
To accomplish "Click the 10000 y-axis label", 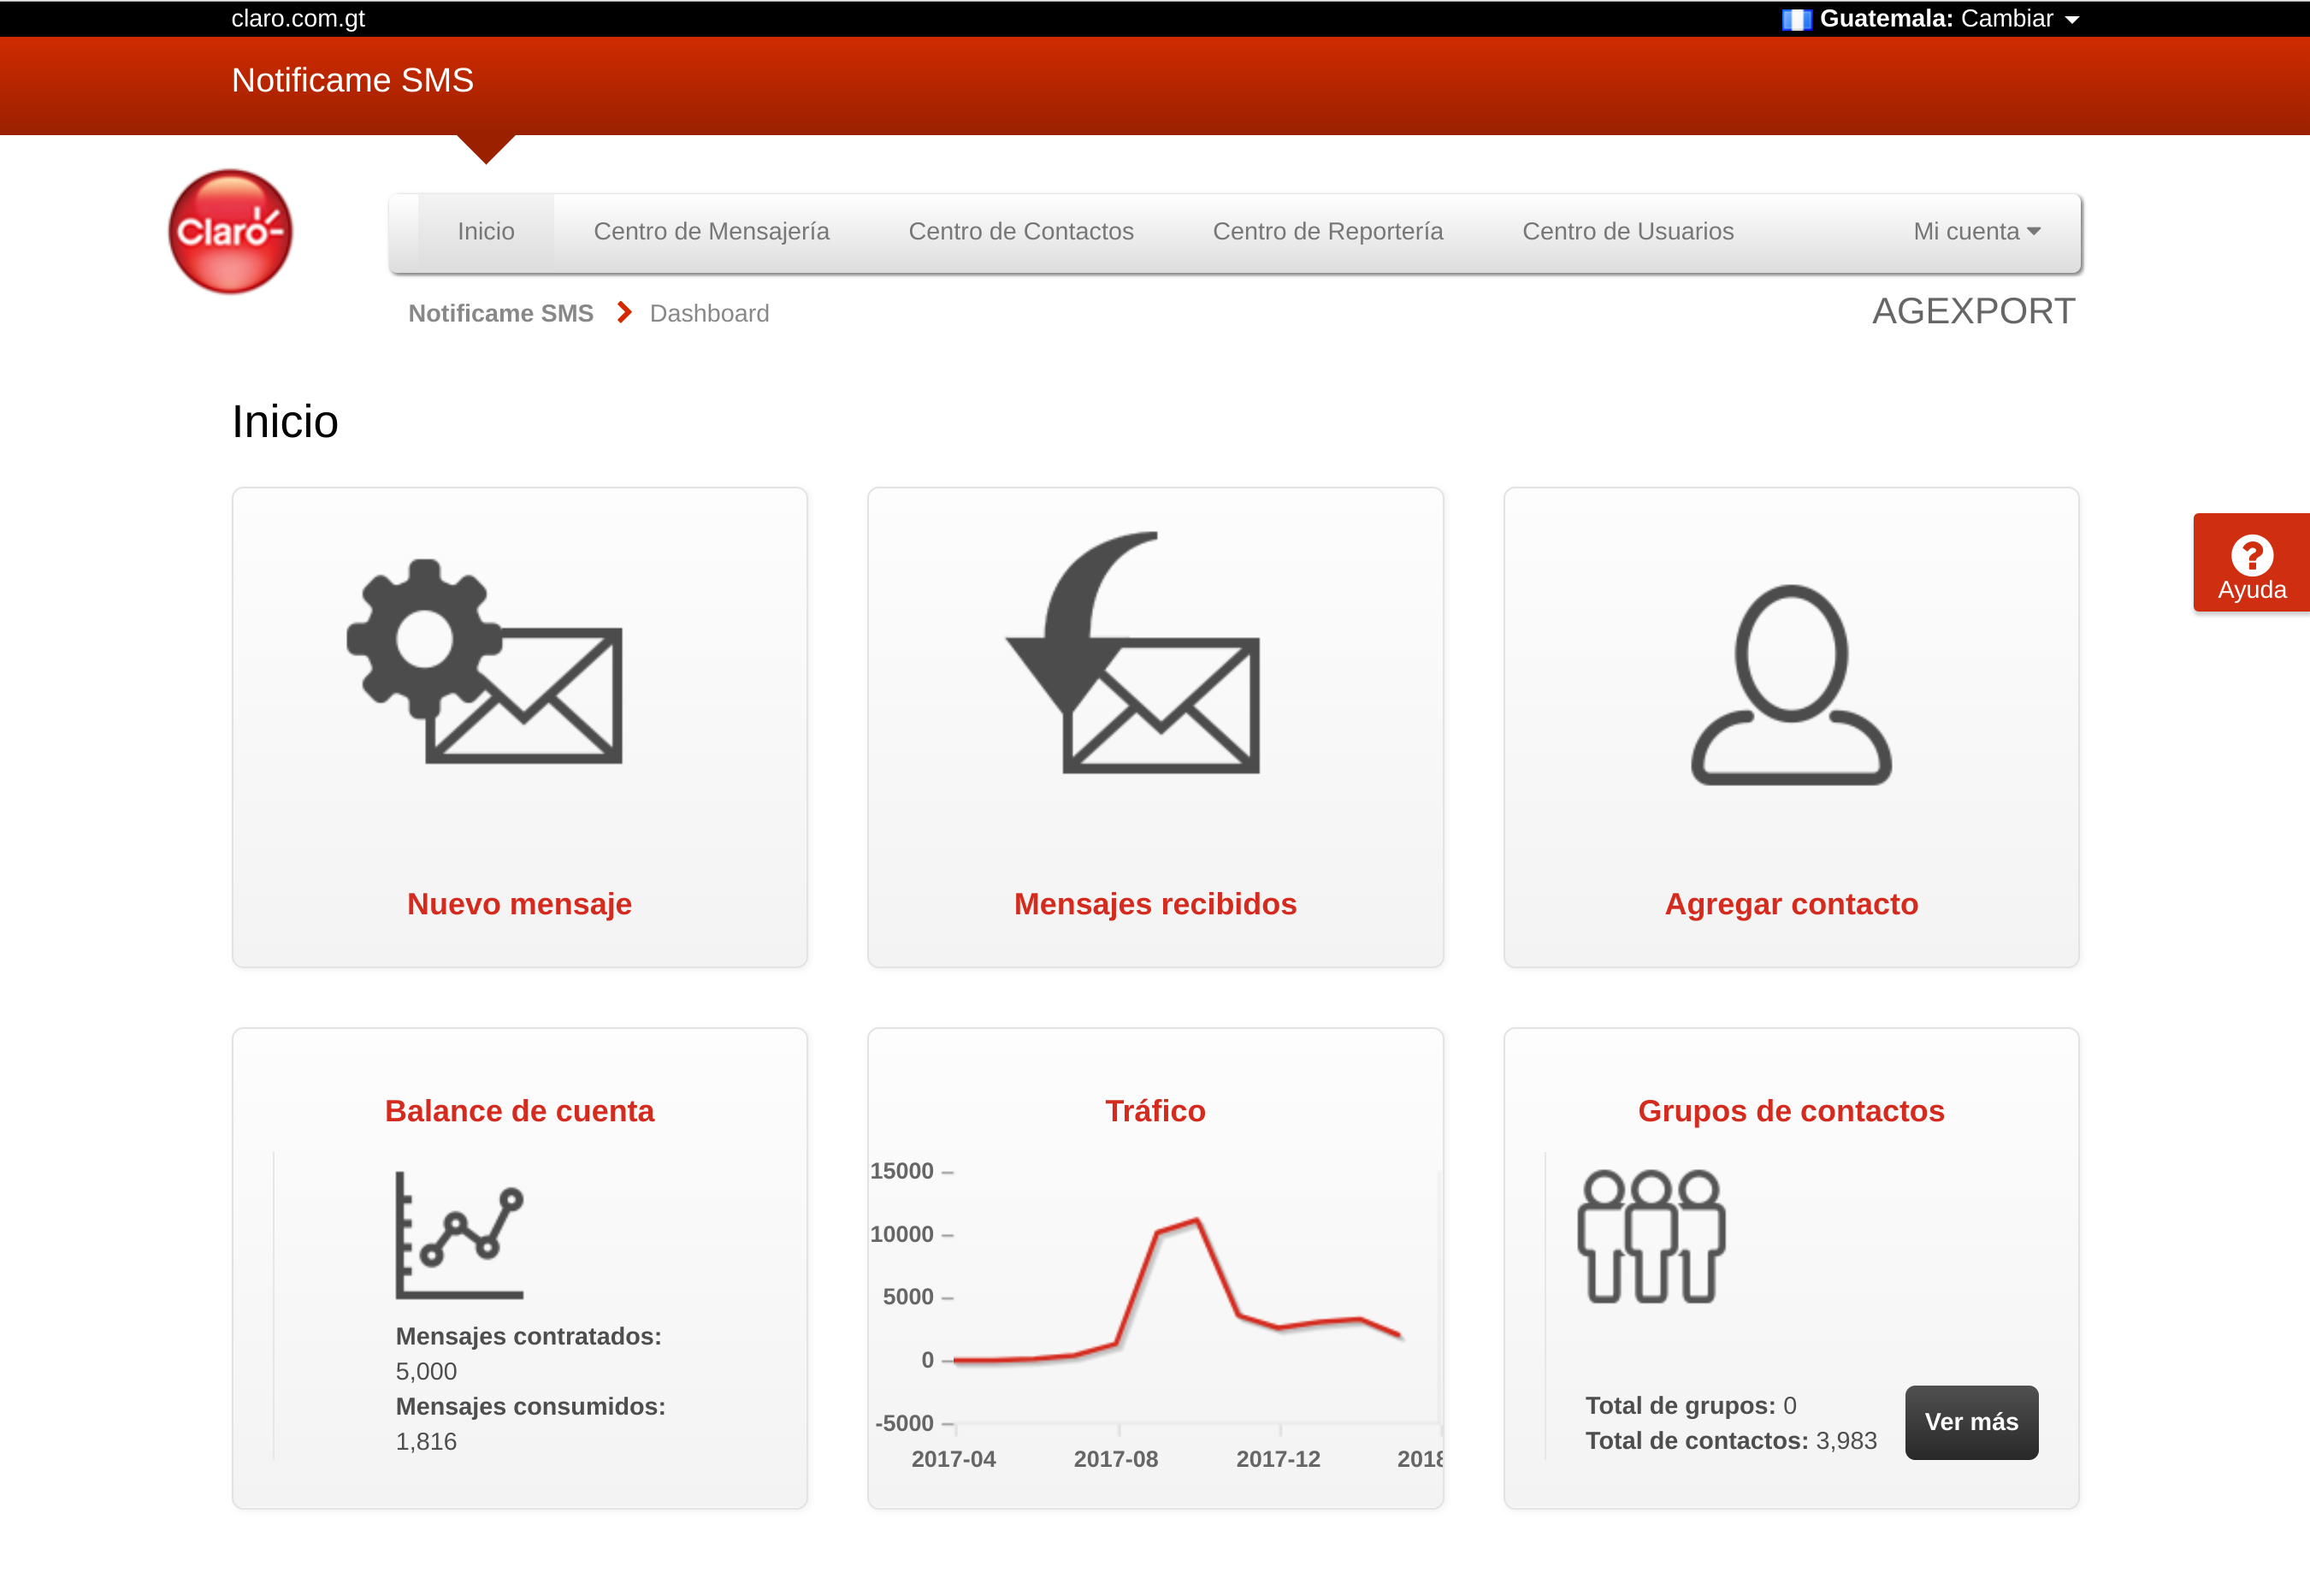I will coord(902,1234).
